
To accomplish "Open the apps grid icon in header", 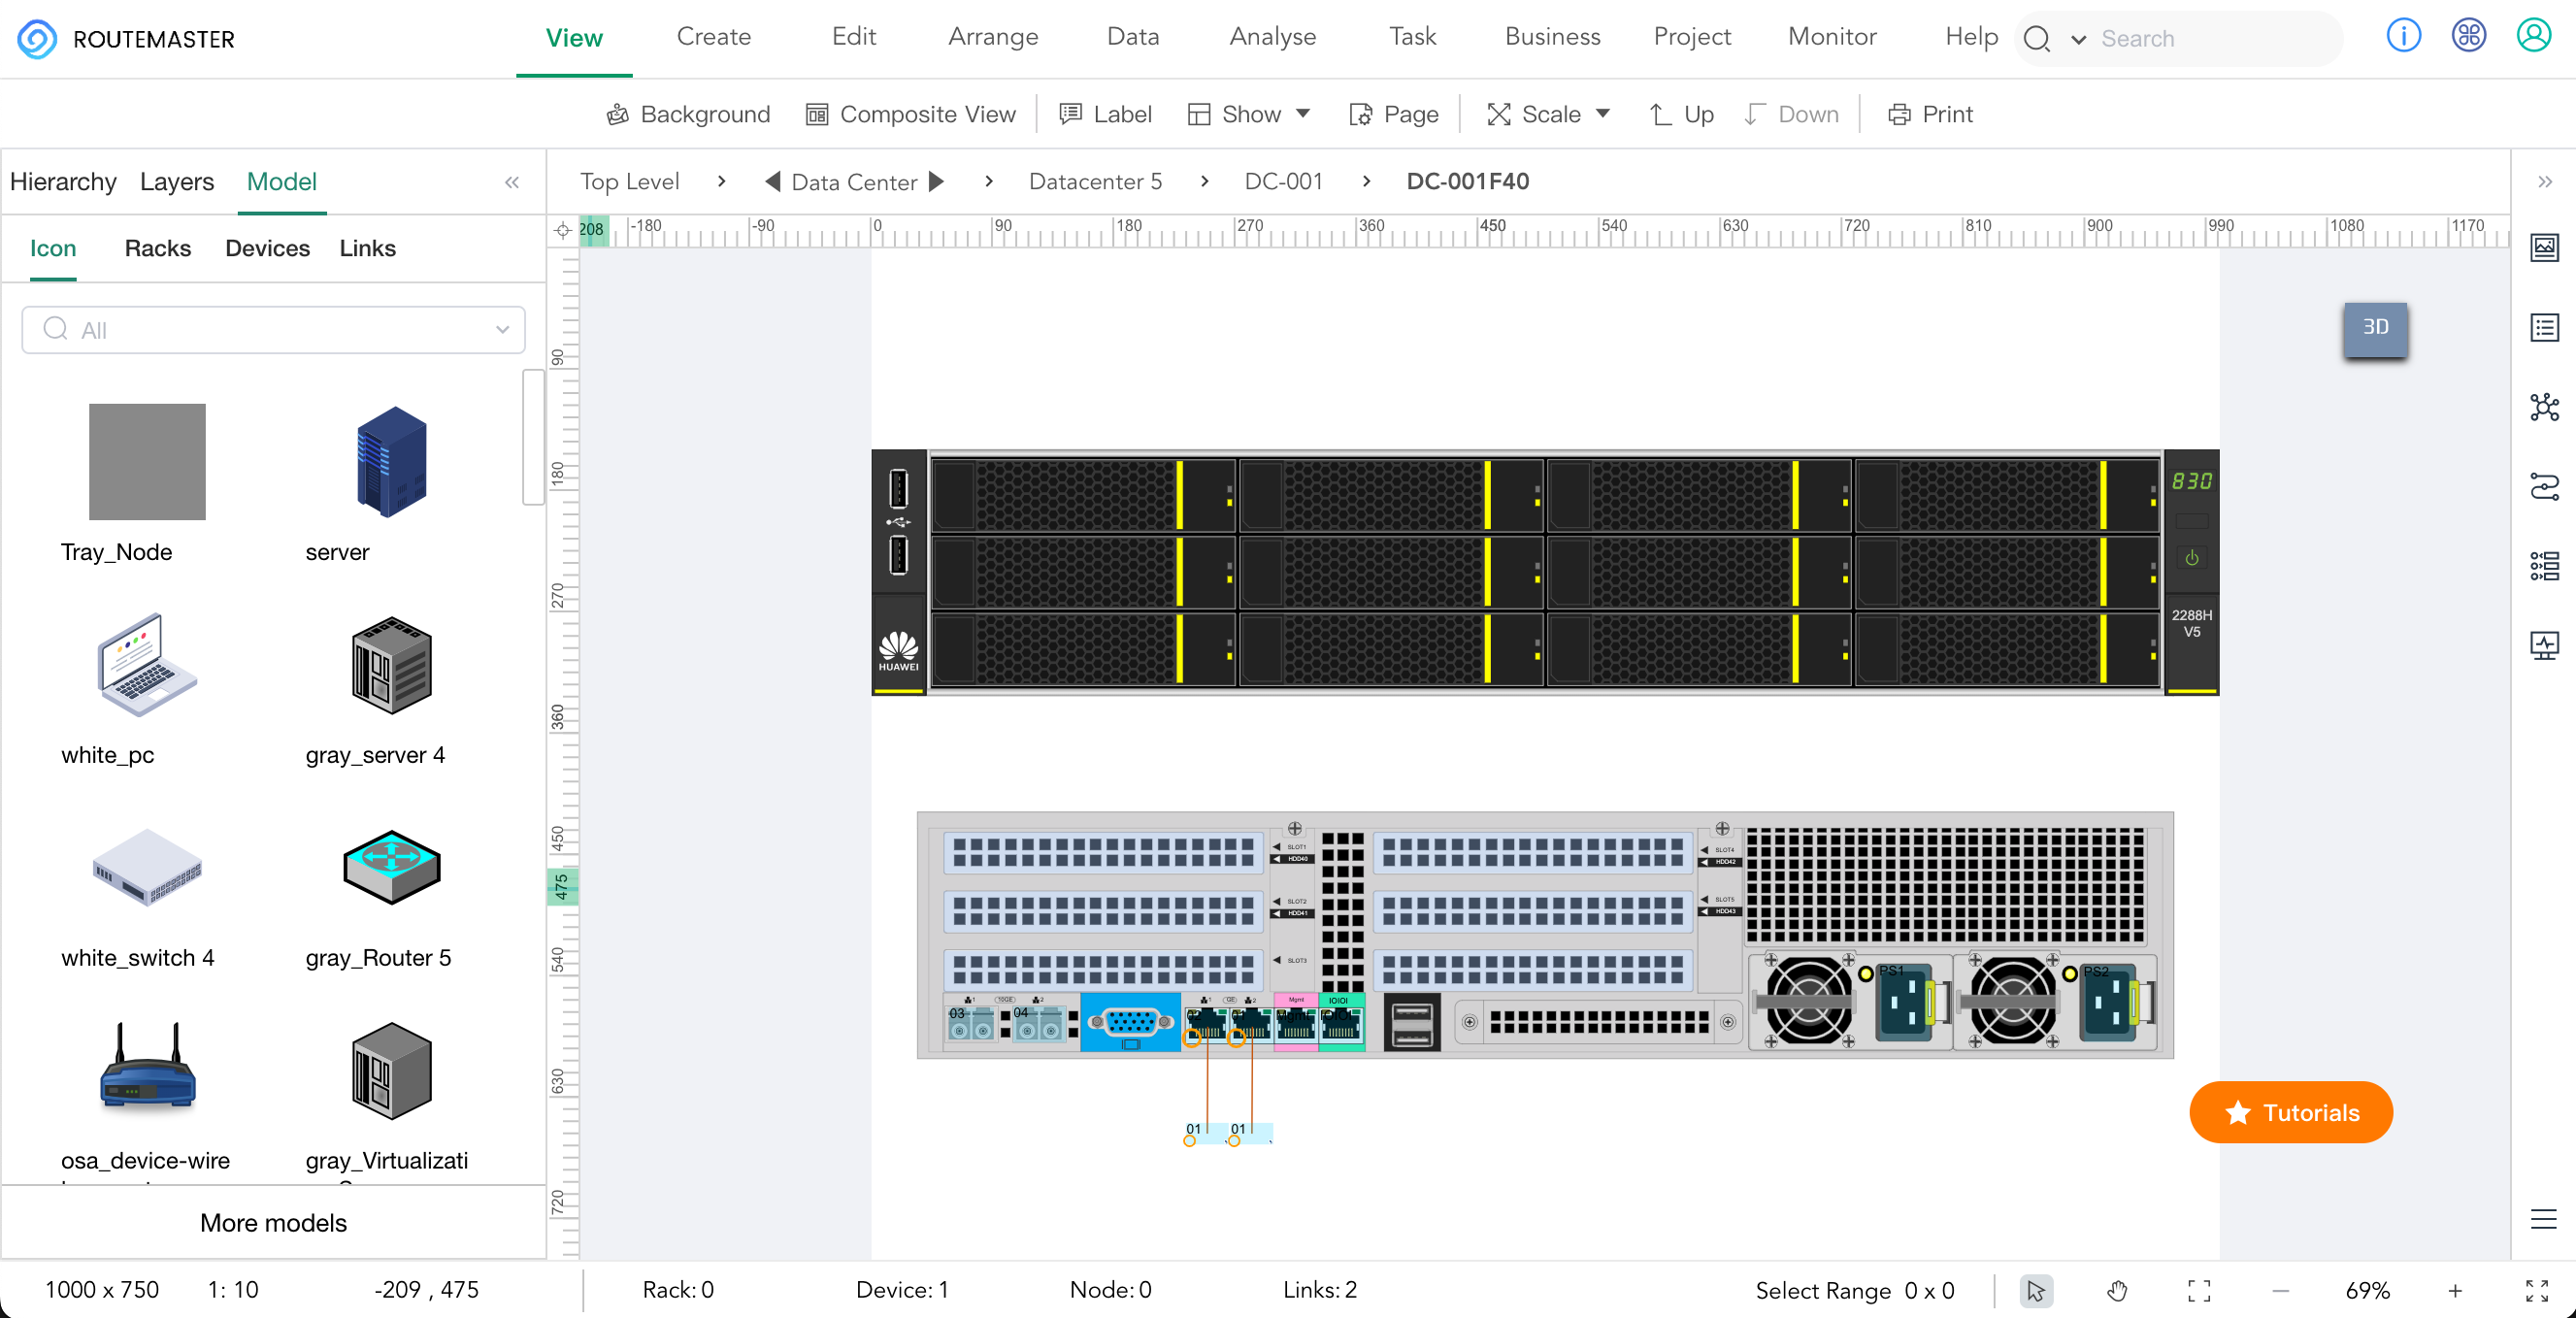I will 2468,36.
